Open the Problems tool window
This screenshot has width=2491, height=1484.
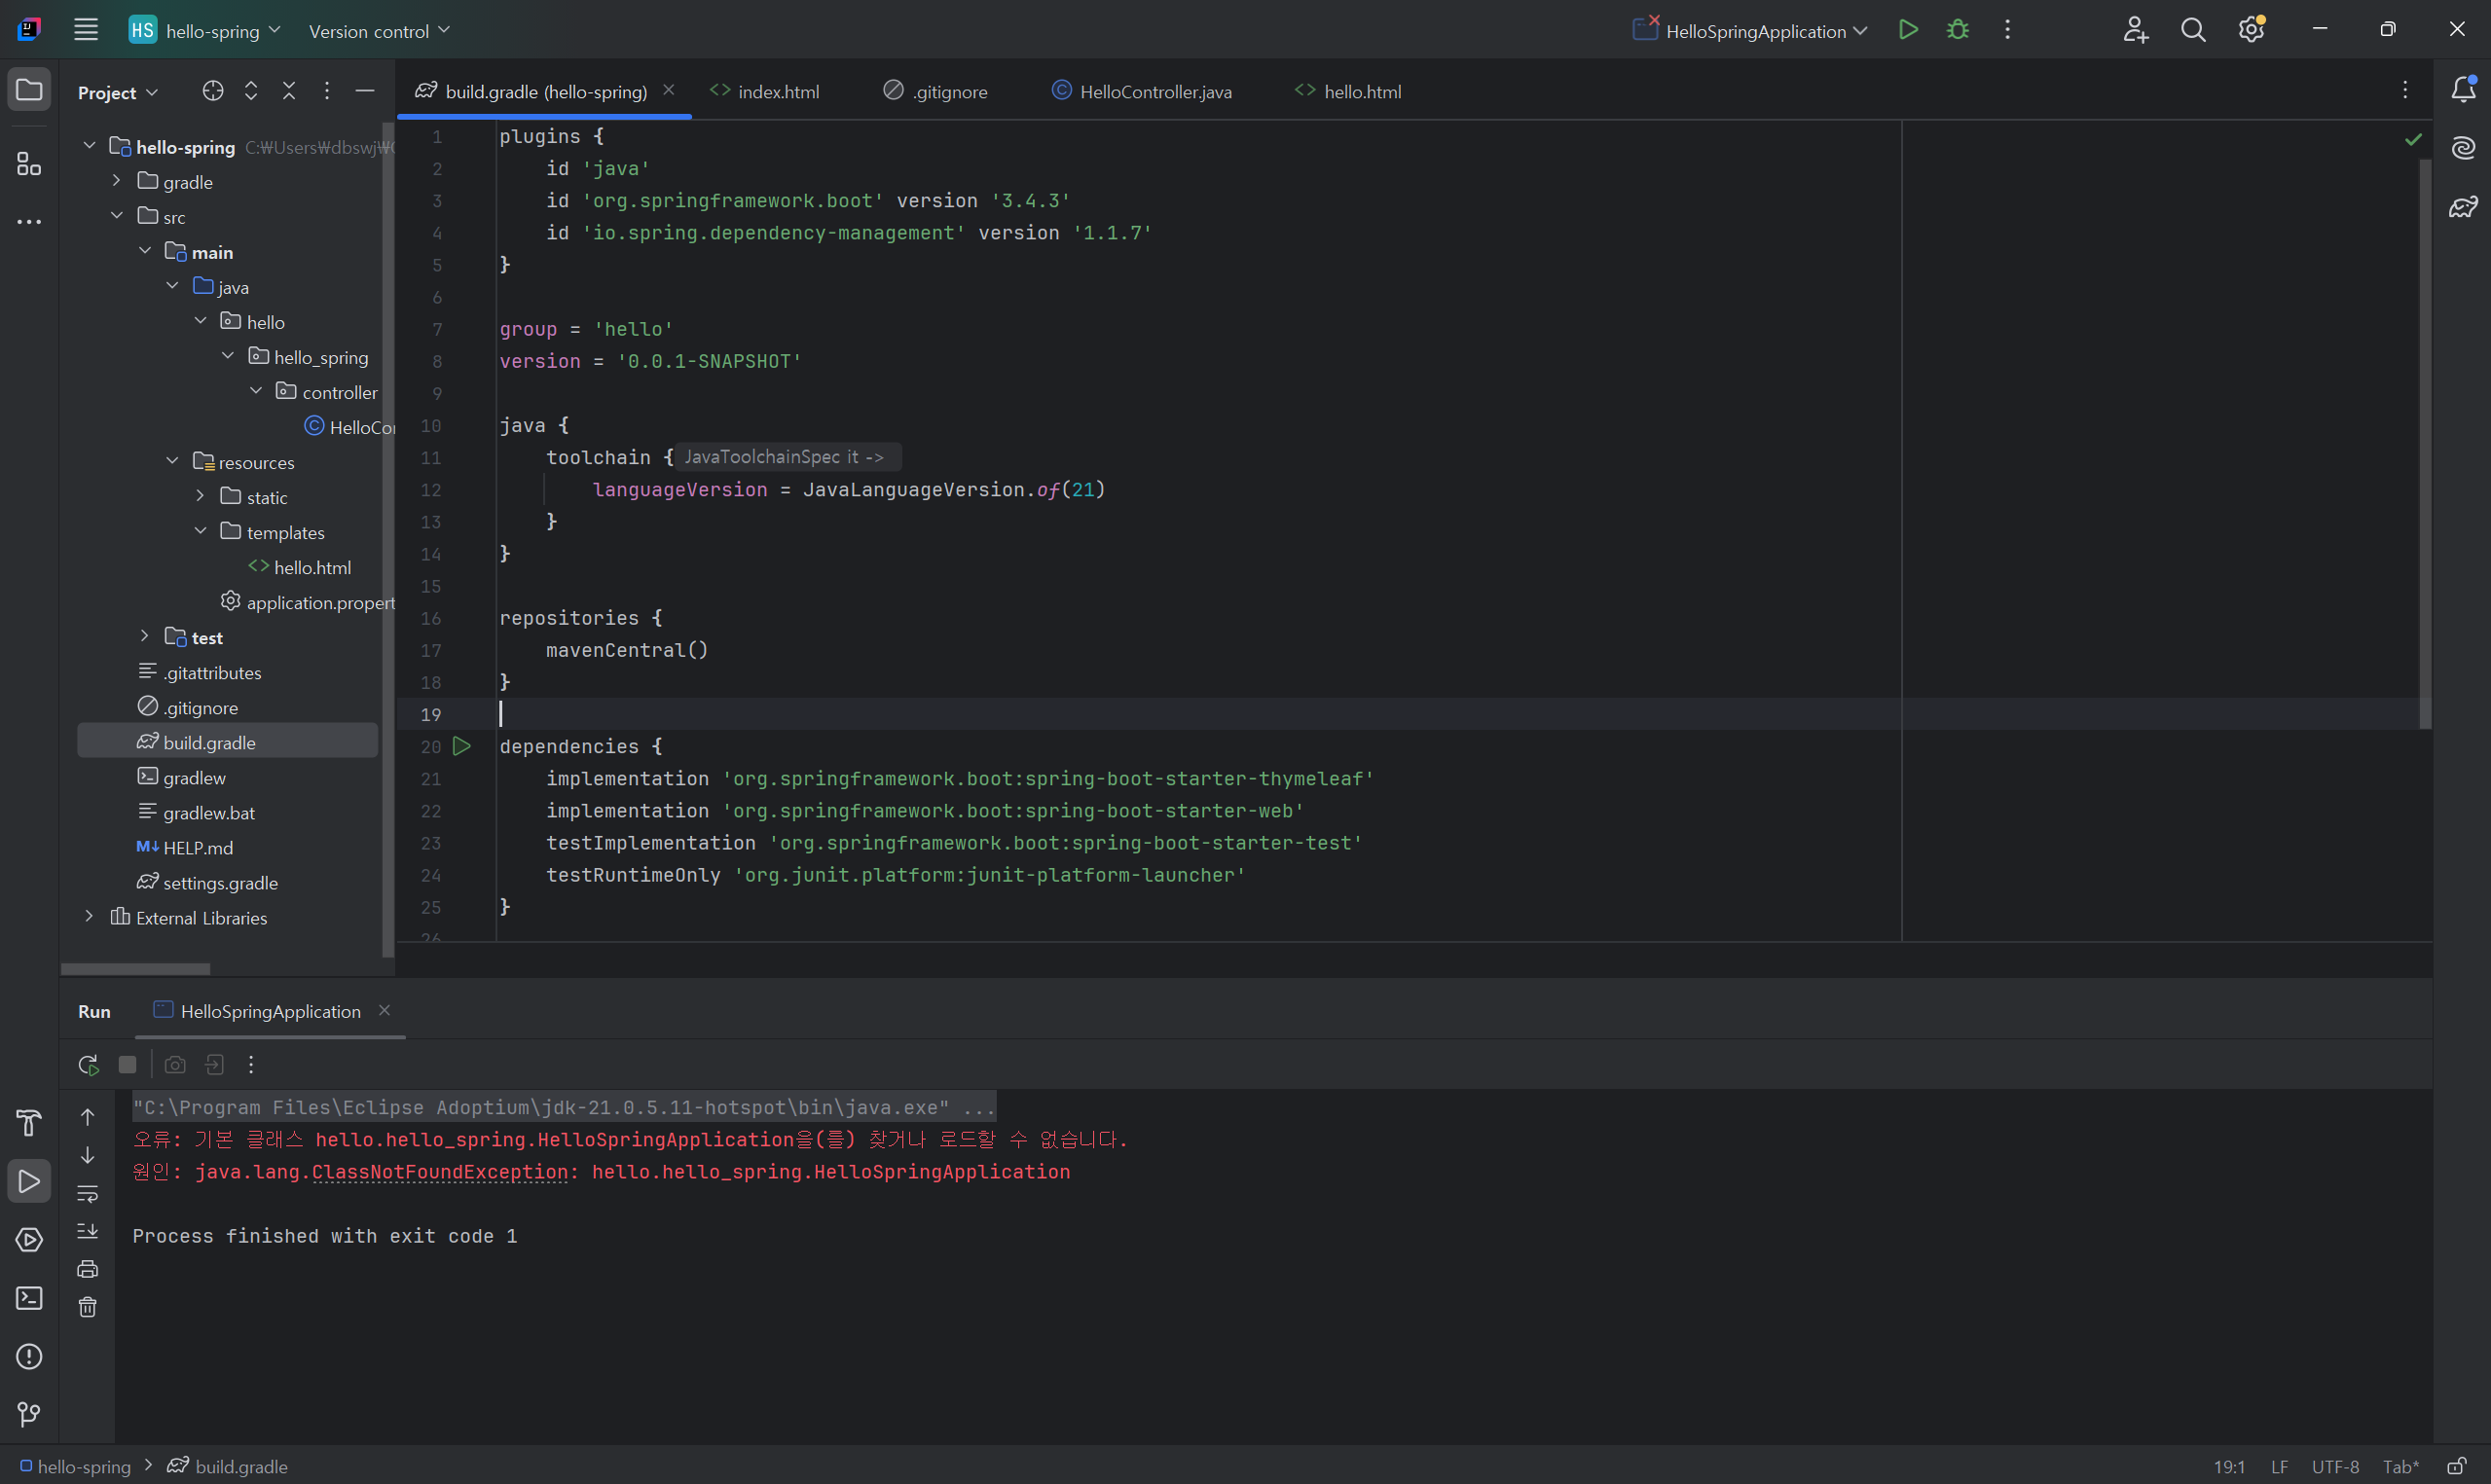tap(29, 1357)
